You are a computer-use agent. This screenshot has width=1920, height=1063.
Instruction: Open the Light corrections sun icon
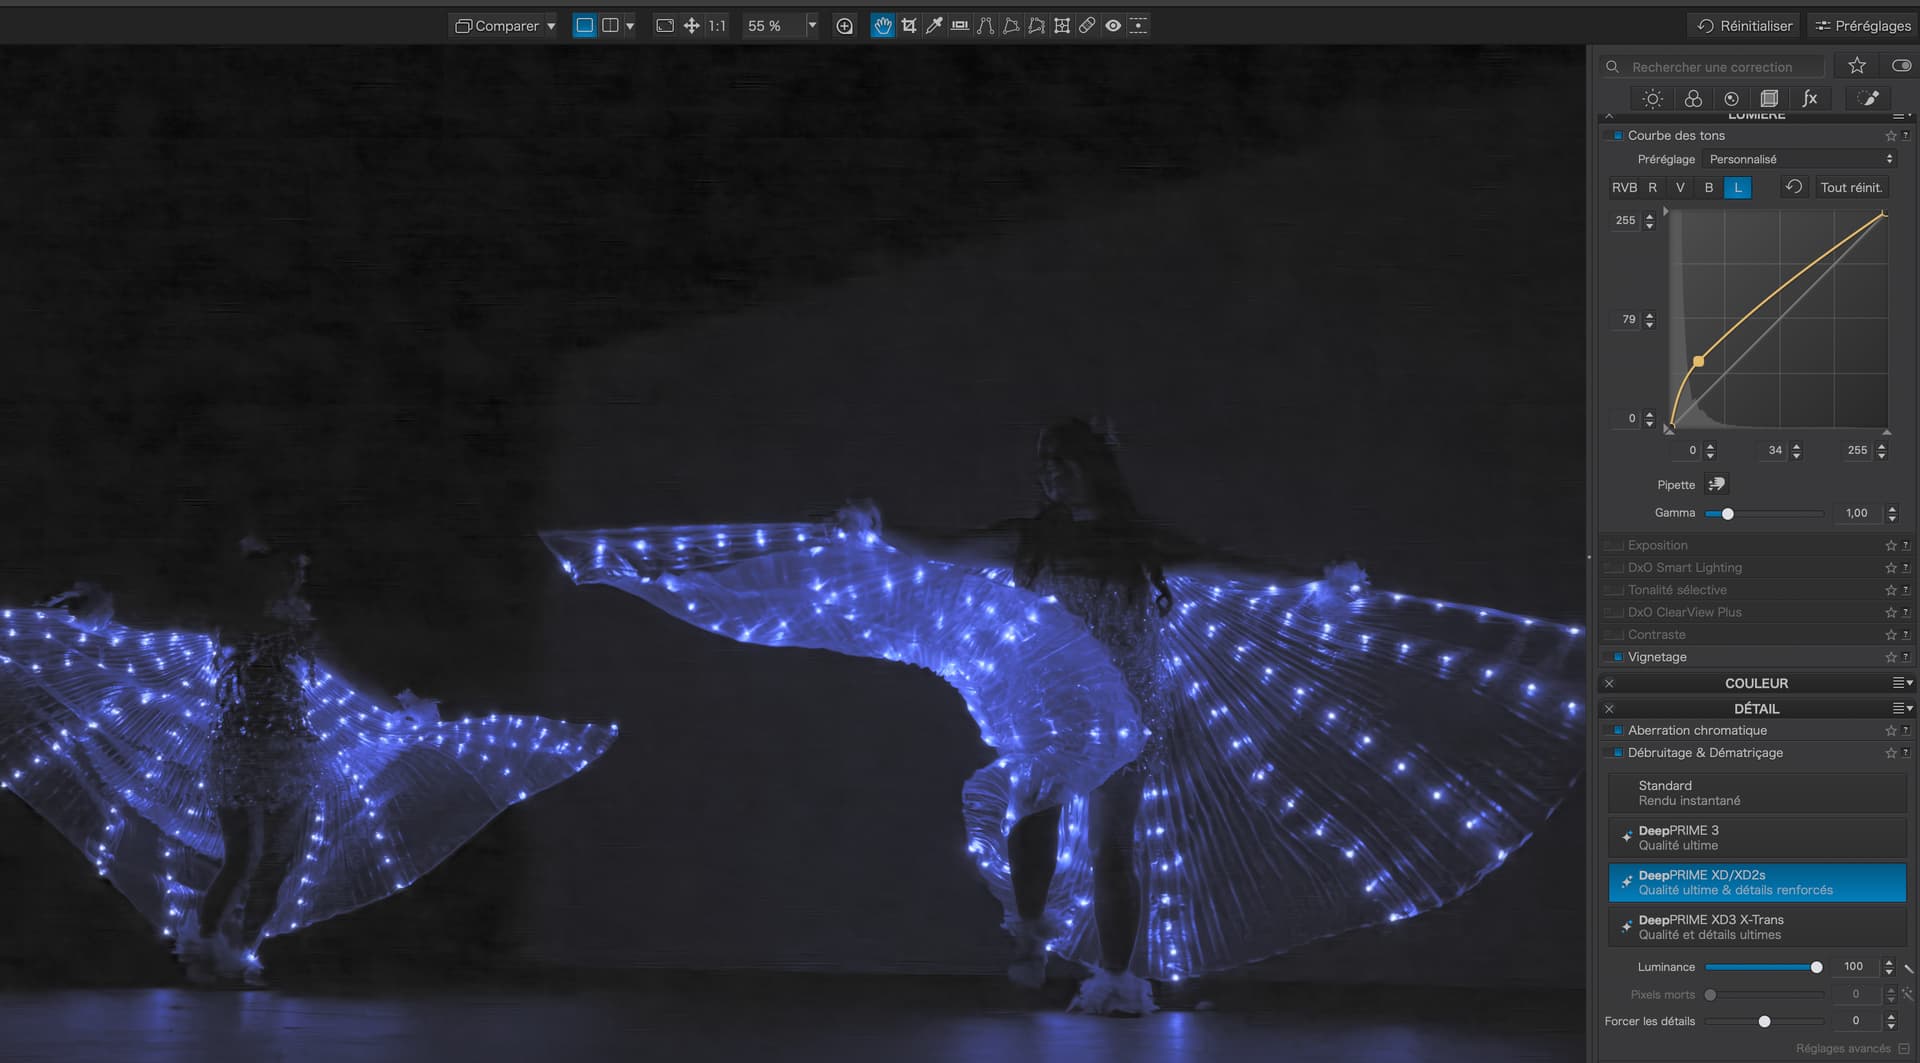(x=1652, y=98)
